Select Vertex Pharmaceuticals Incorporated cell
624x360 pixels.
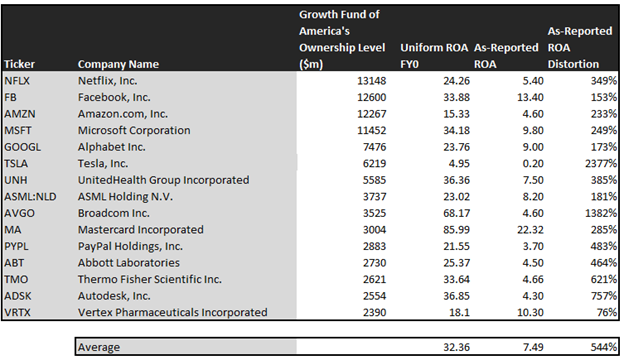172,313
